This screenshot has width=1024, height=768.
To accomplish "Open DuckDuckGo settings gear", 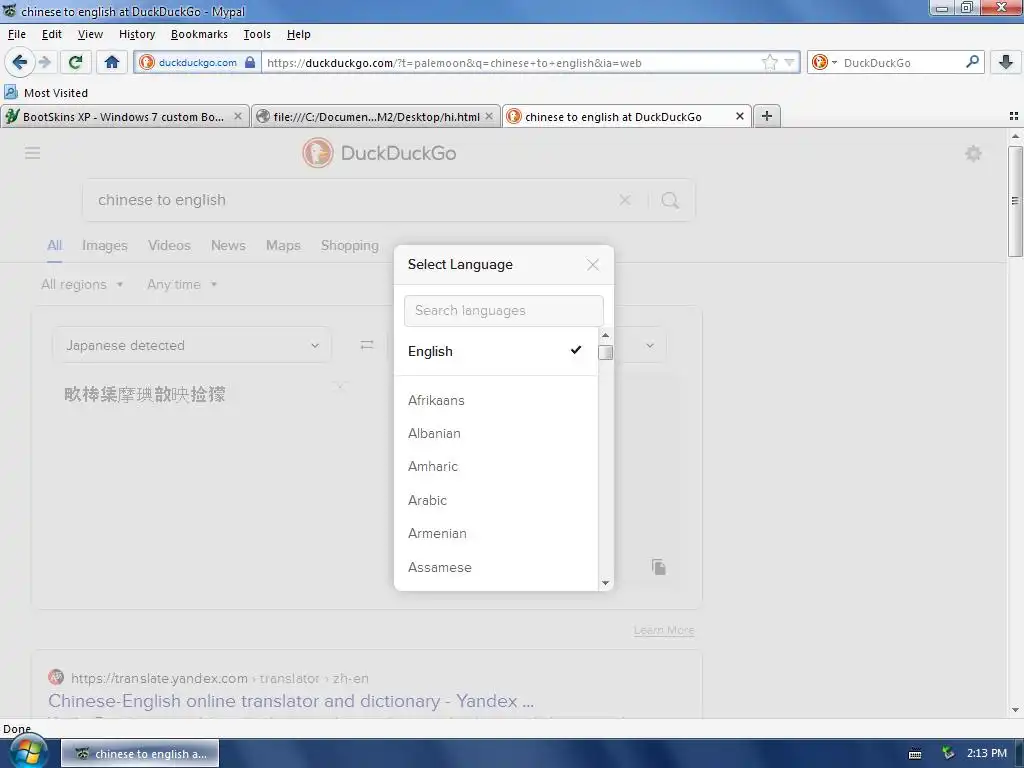I will [x=973, y=153].
